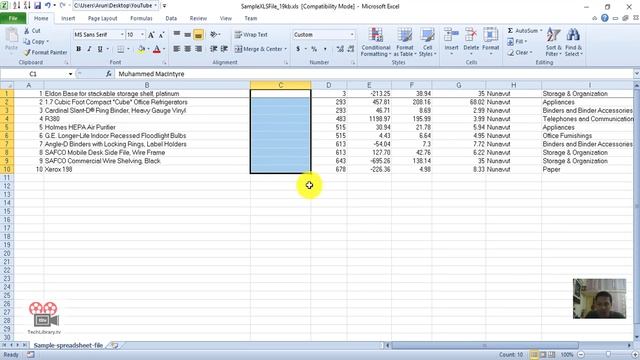Screen dimensions: 640x360
Task: Toggle Bottom Align vertical alignment
Action: 198,35
